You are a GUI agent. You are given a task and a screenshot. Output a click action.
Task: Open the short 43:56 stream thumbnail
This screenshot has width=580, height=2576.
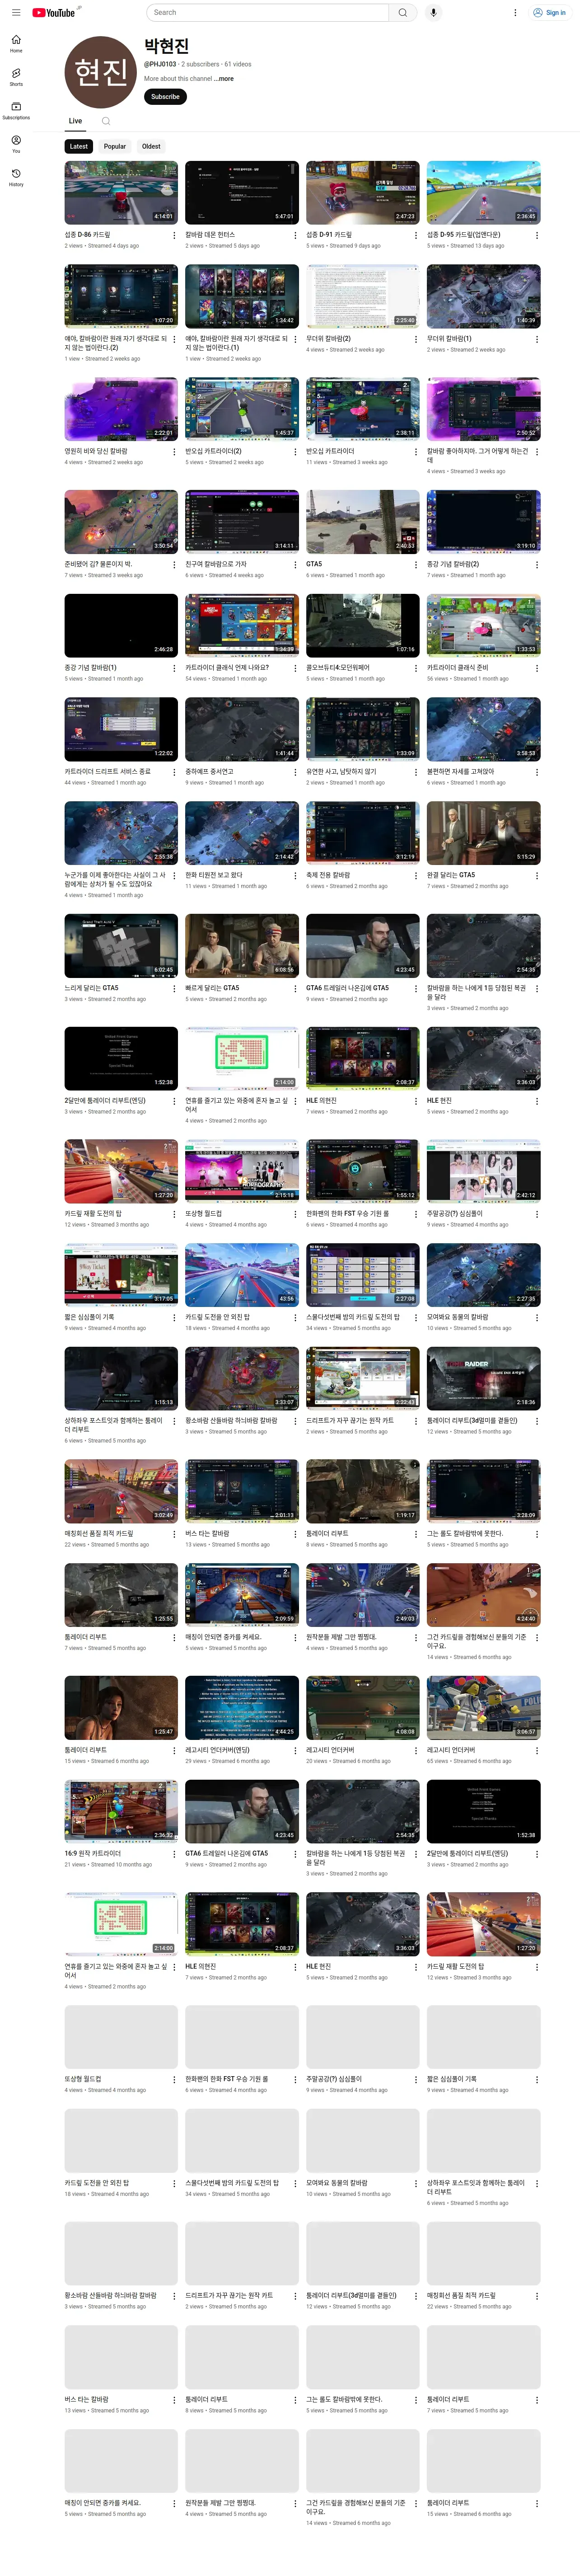click(x=241, y=1275)
